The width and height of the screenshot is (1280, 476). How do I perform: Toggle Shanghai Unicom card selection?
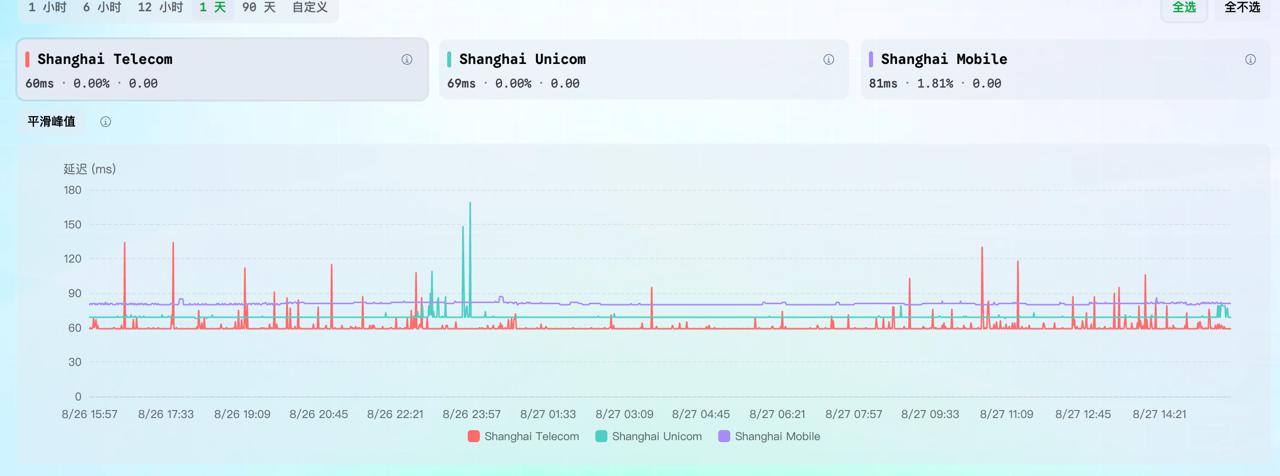tap(644, 70)
